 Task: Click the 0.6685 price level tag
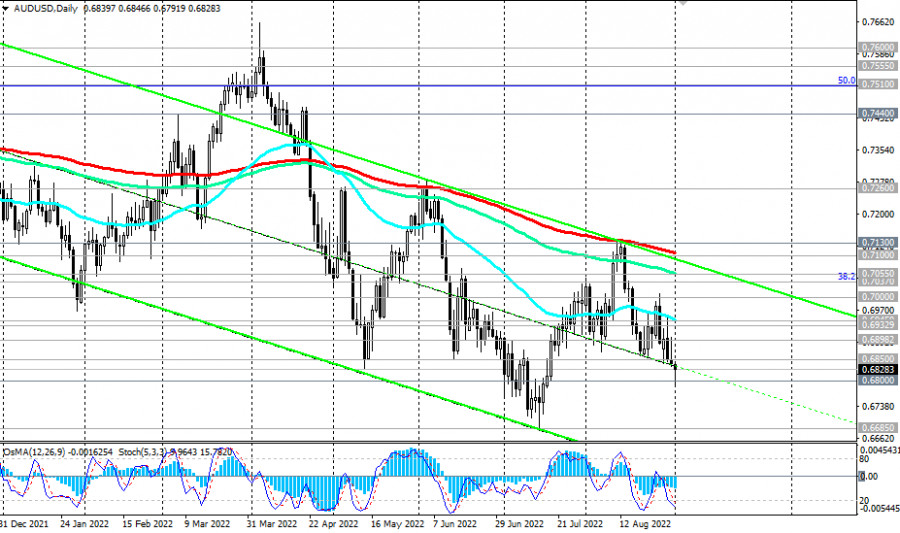(876, 427)
